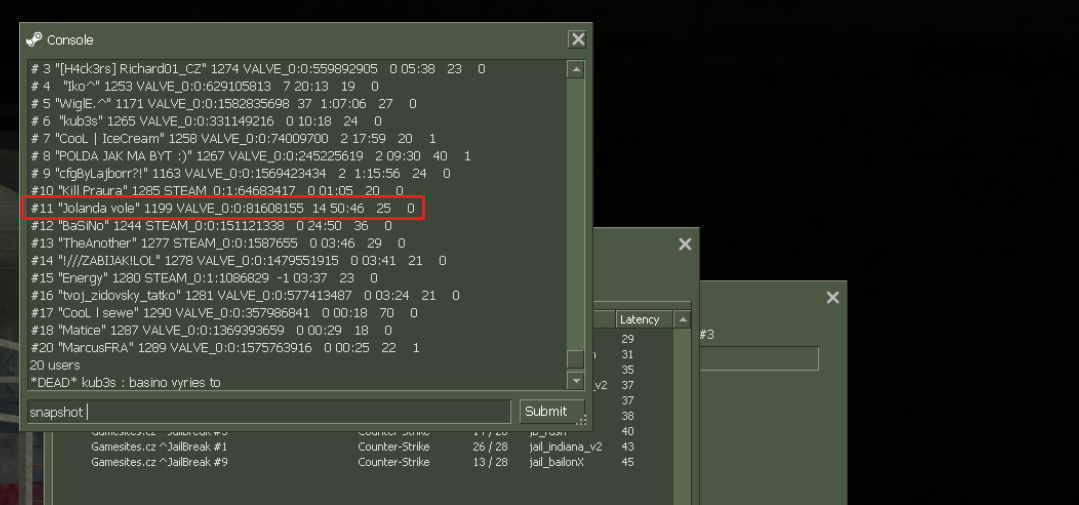Screen dimensions: 1079x505
Task: Click console row #6 kub3s
Action: click(206, 121)
